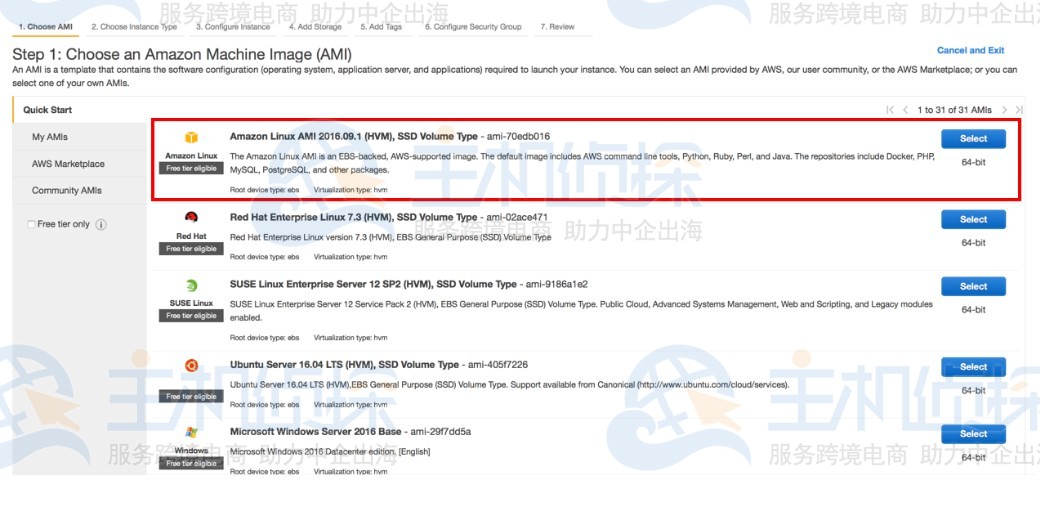Click the Windows flag icon
The height and width of the screenshot is (529, 1040).
click(191, 433)
